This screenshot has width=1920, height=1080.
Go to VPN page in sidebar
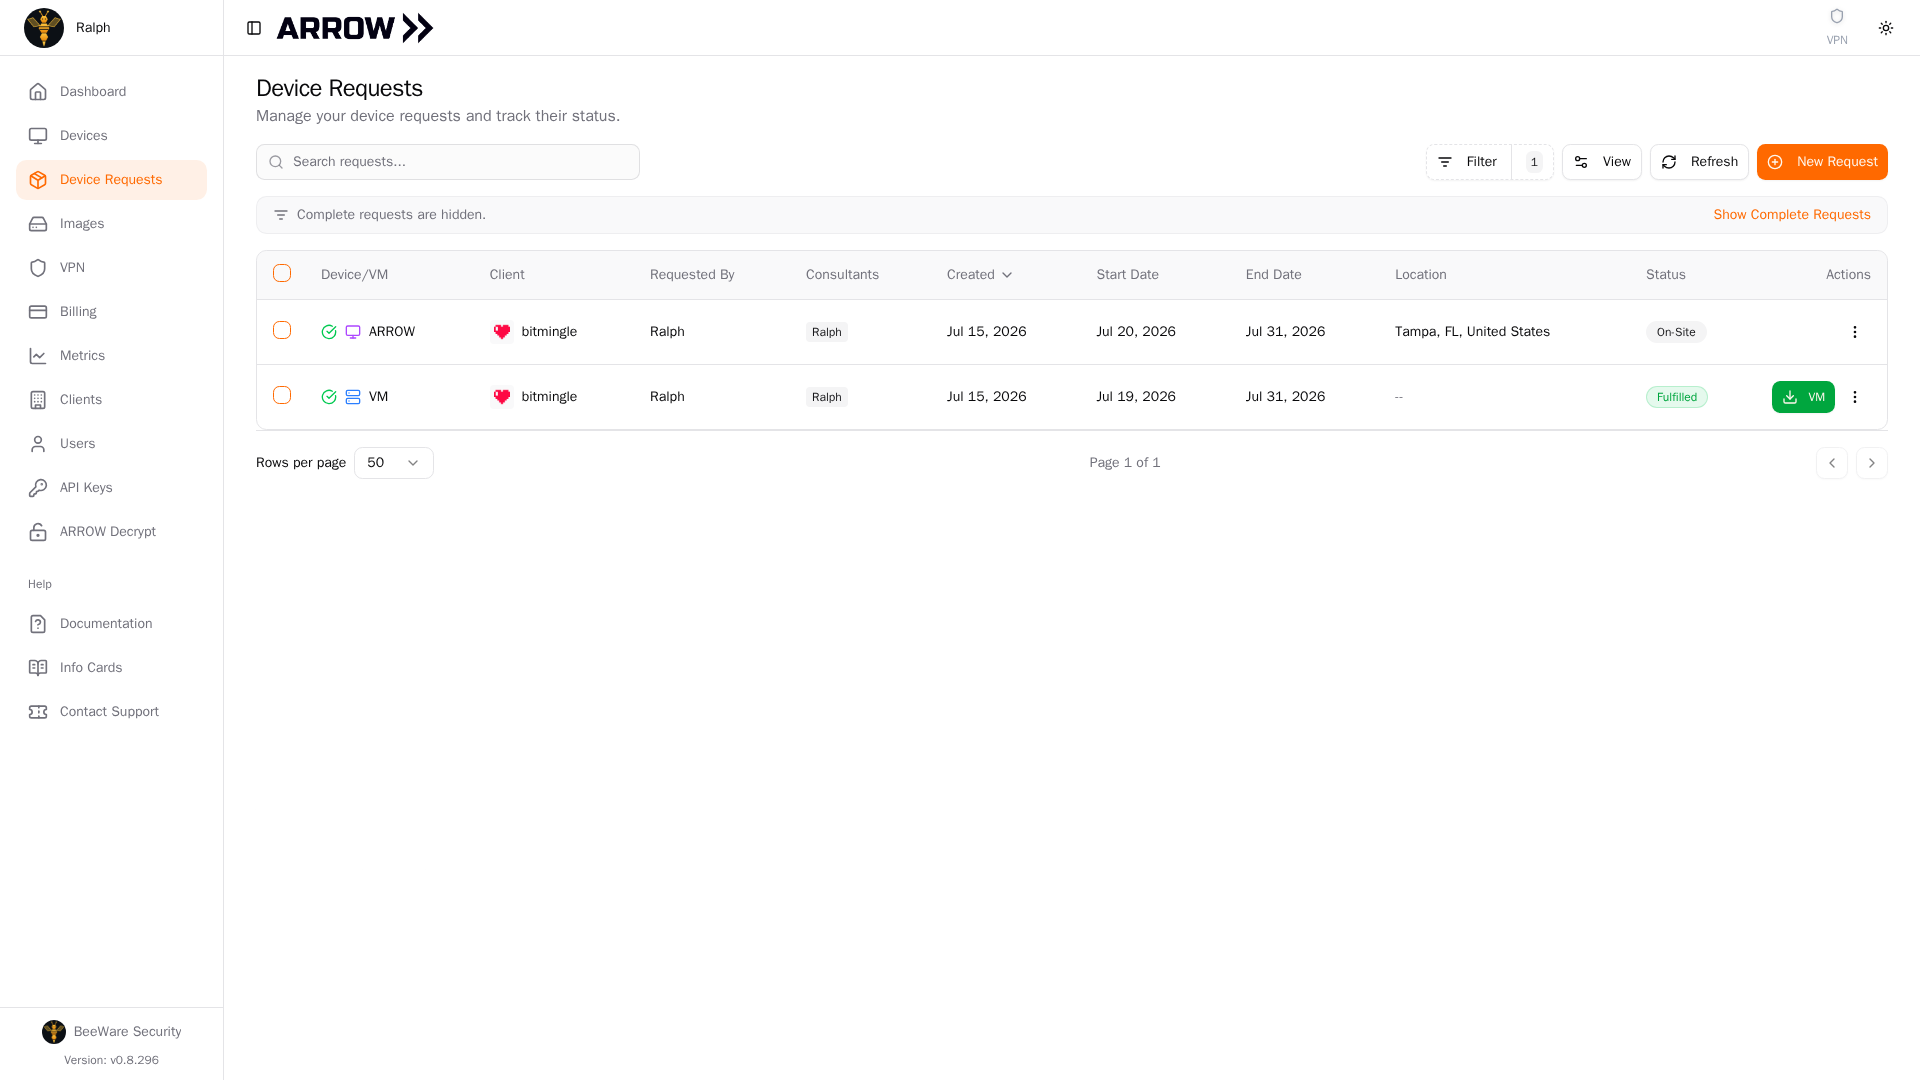111,268
